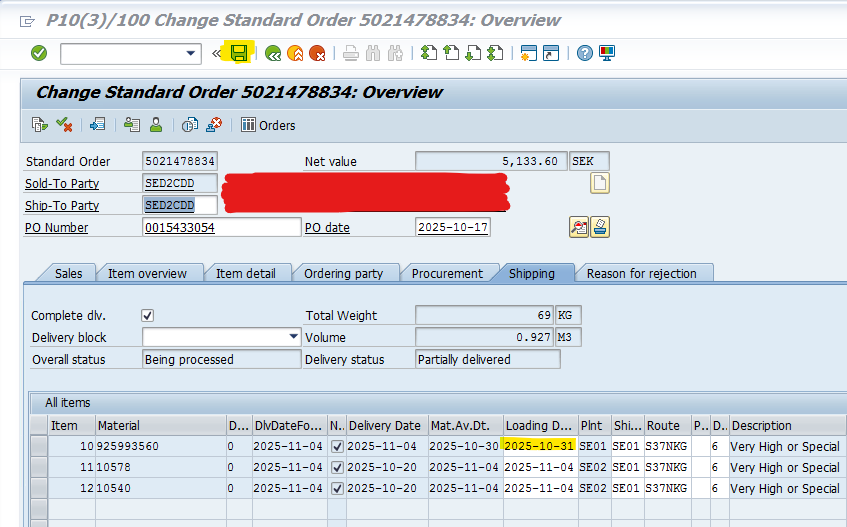Click the stamp icon right of PO date
This screenshot has width=847, height=527.
coord(600,227)
